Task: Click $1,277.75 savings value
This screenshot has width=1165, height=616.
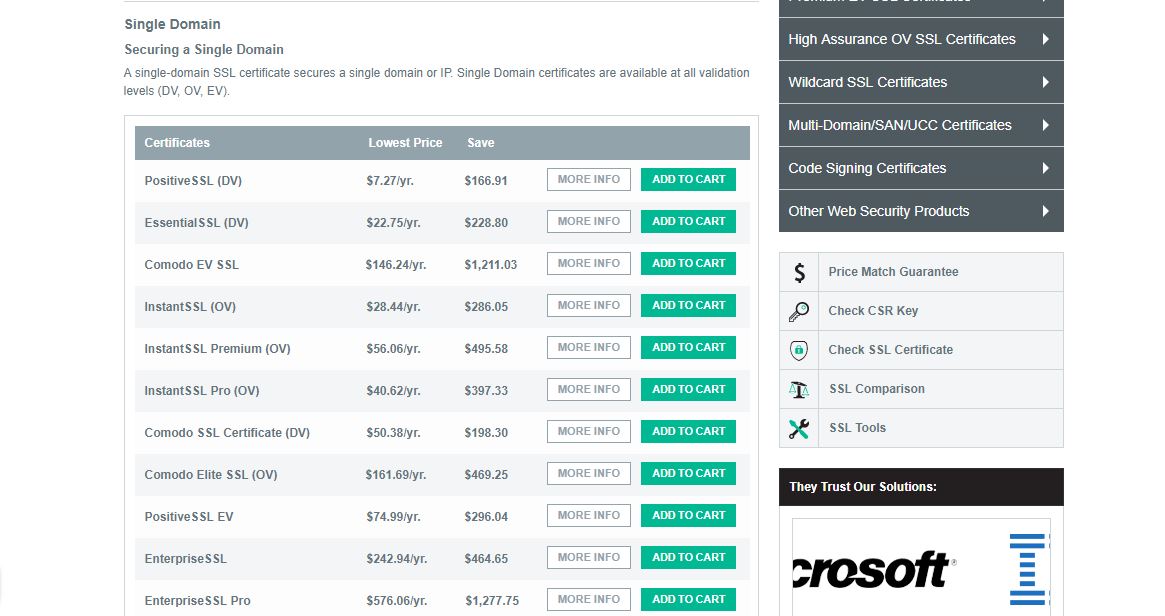Action: pyautogui.click(x=492, y=600)
